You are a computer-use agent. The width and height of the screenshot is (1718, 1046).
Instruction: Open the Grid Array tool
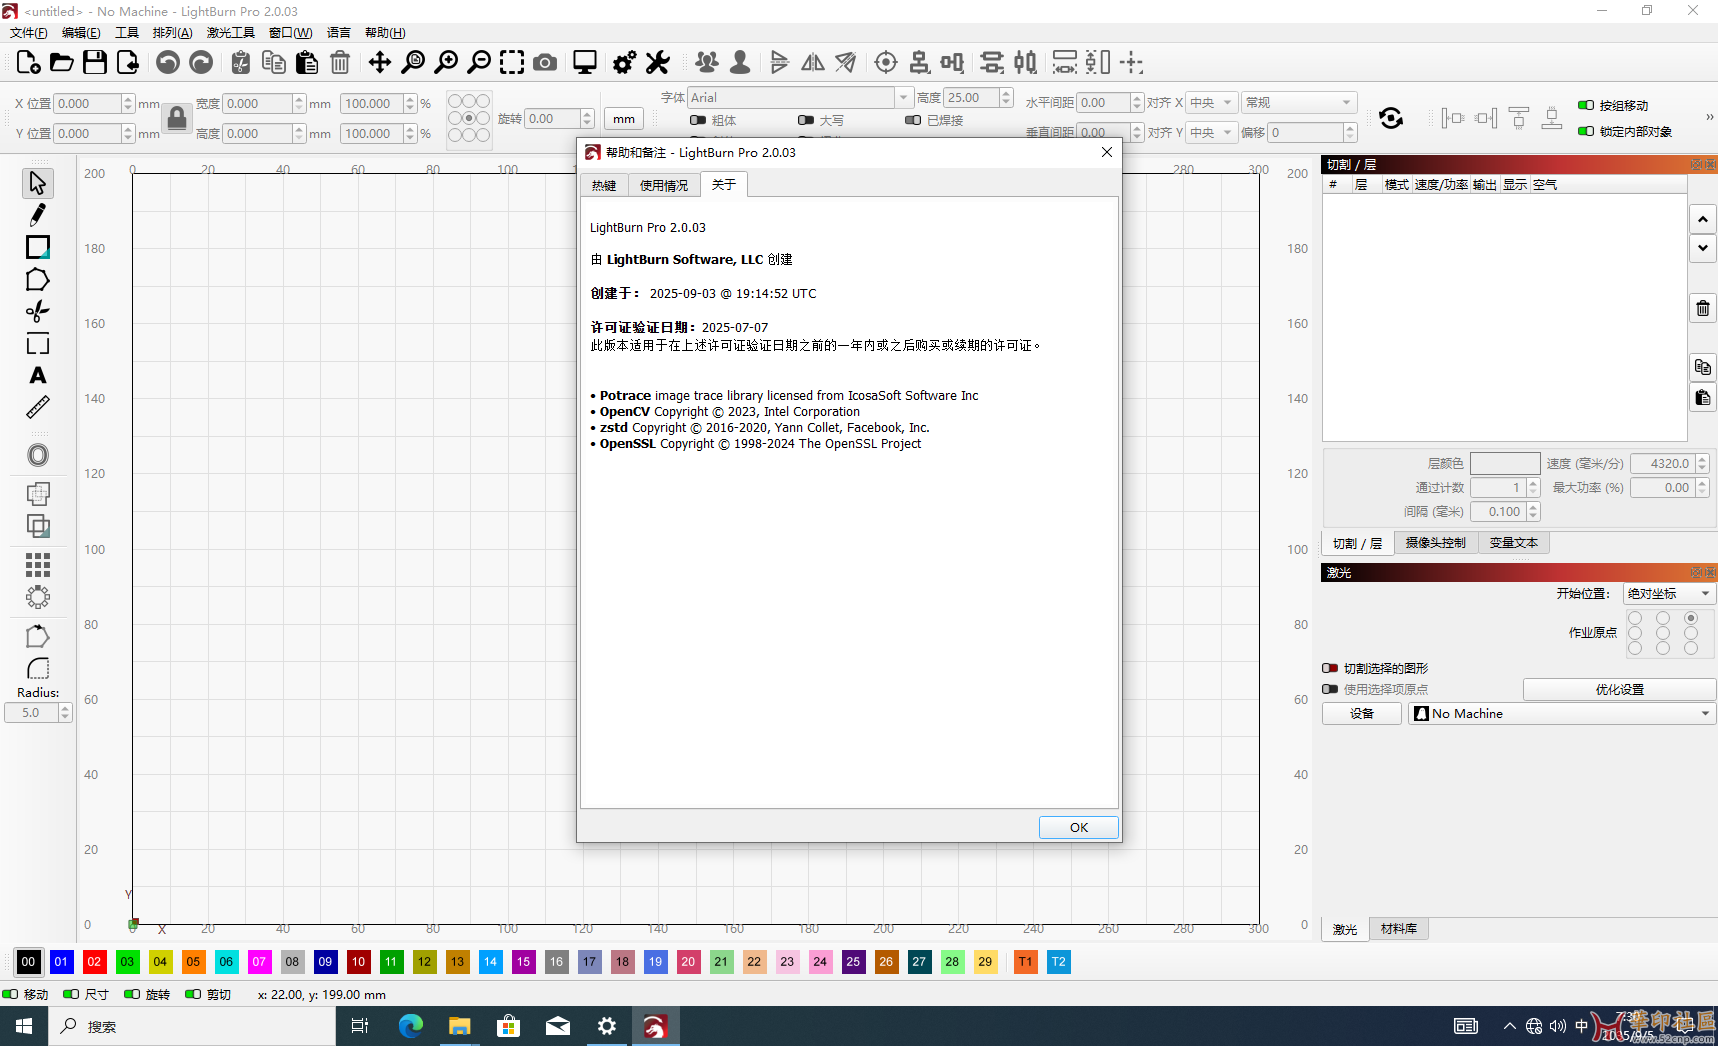coord(38,565)
